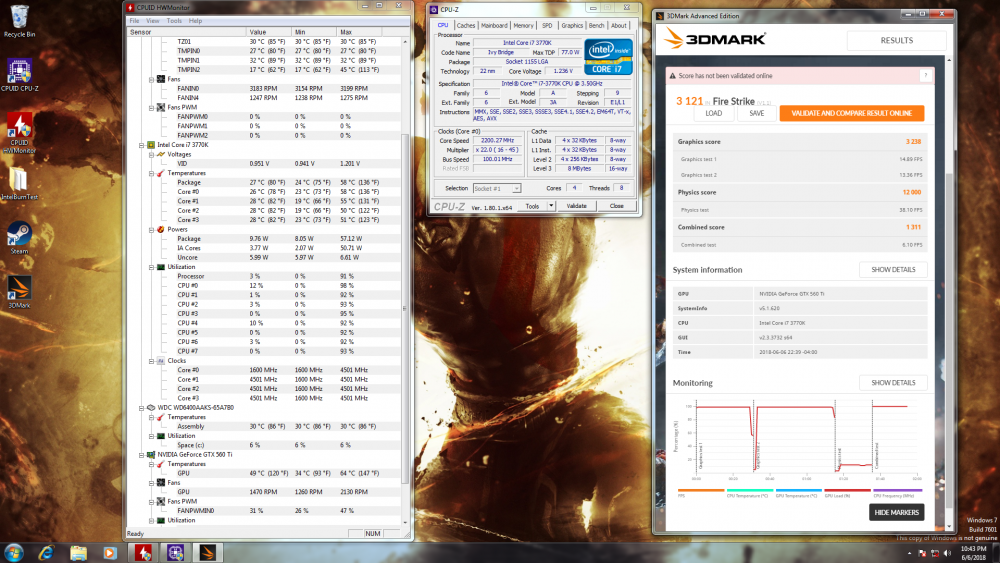Click the down arrow of the 3DMark scrollbar
This screenshot has width=1000, height=563.
tap(949, 527)
